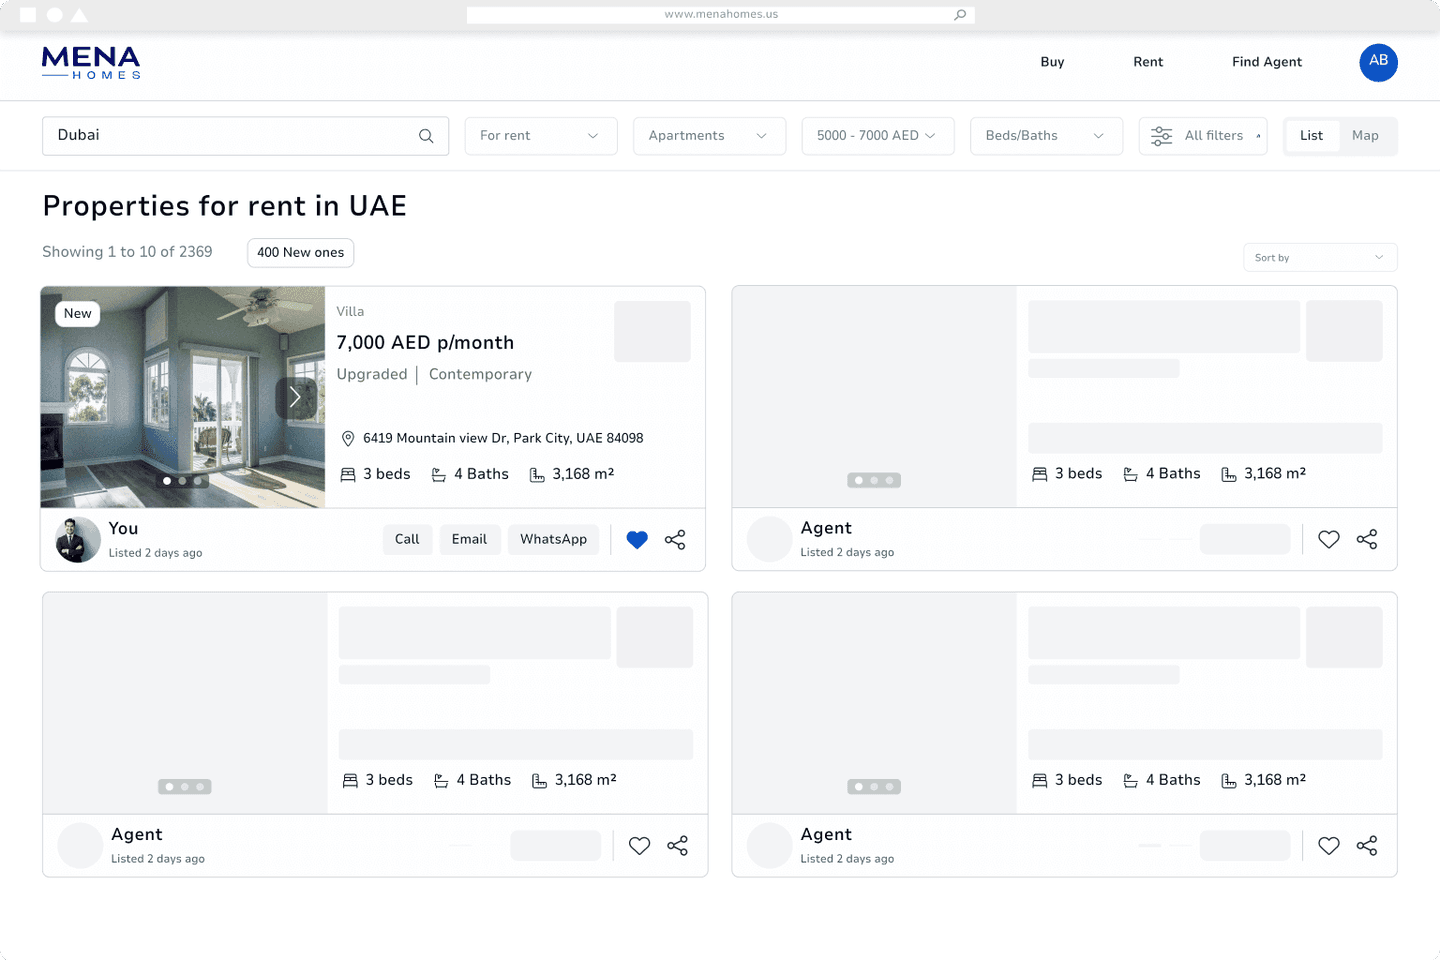
Task: Open the AB profile avatar
Action: click(x=1378, y=62)
